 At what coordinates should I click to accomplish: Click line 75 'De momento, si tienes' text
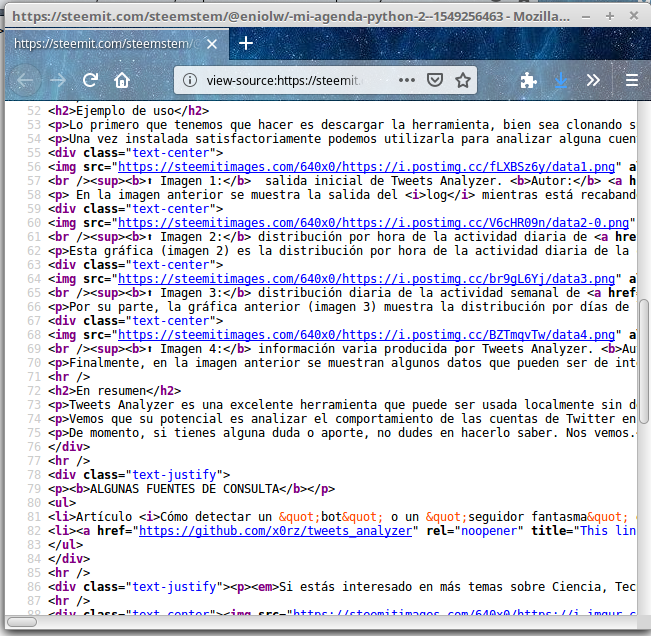click(x=143, y=433)
